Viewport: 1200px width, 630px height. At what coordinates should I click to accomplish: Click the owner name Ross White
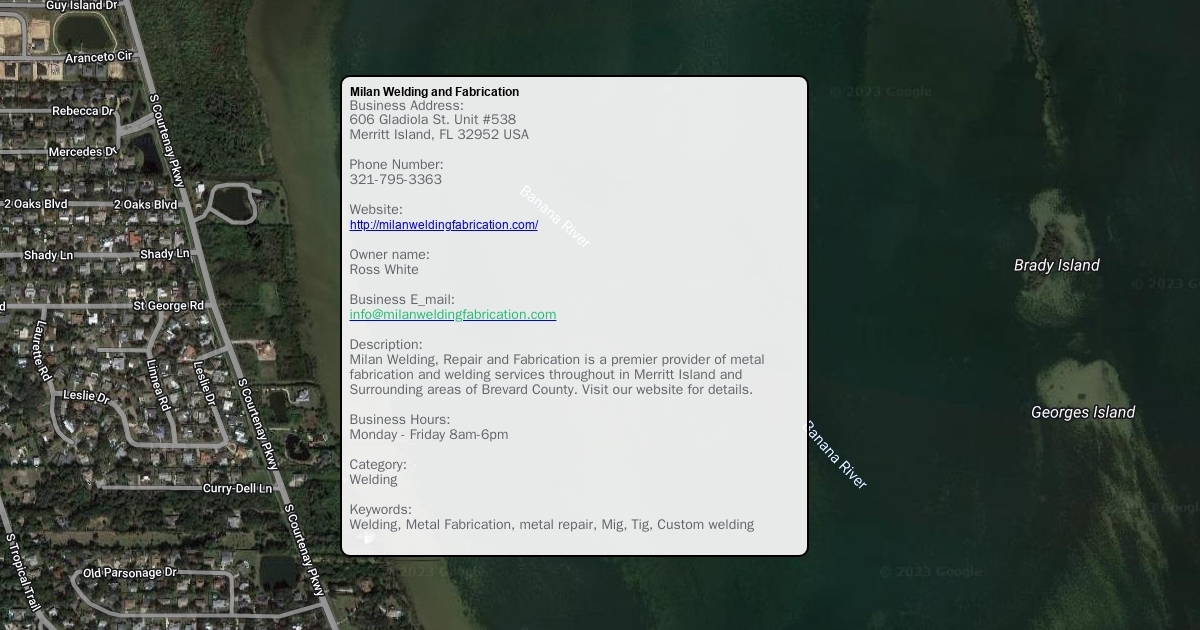pyautogui.click(x=384, y=270)
